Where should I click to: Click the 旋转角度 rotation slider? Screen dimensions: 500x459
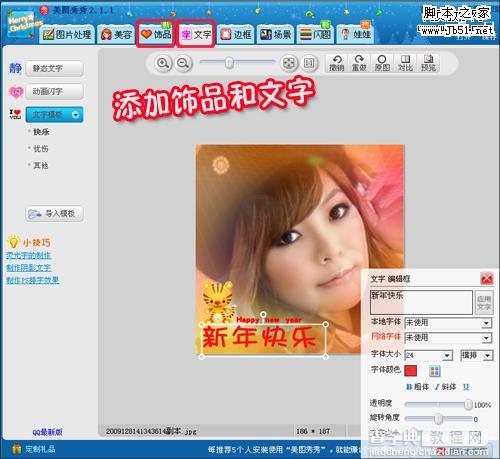pos(438,419)
